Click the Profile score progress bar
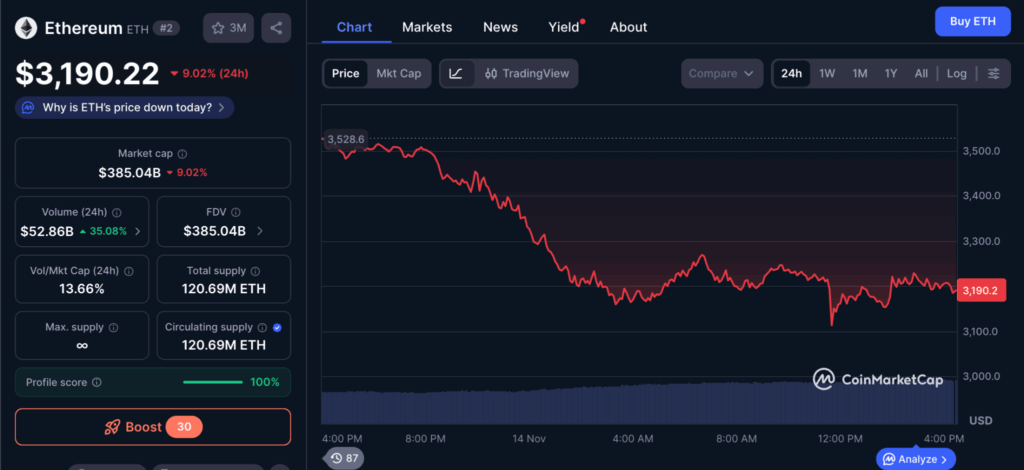The width and height of the screenshot is (1024, 470). [x=212, y=382]
